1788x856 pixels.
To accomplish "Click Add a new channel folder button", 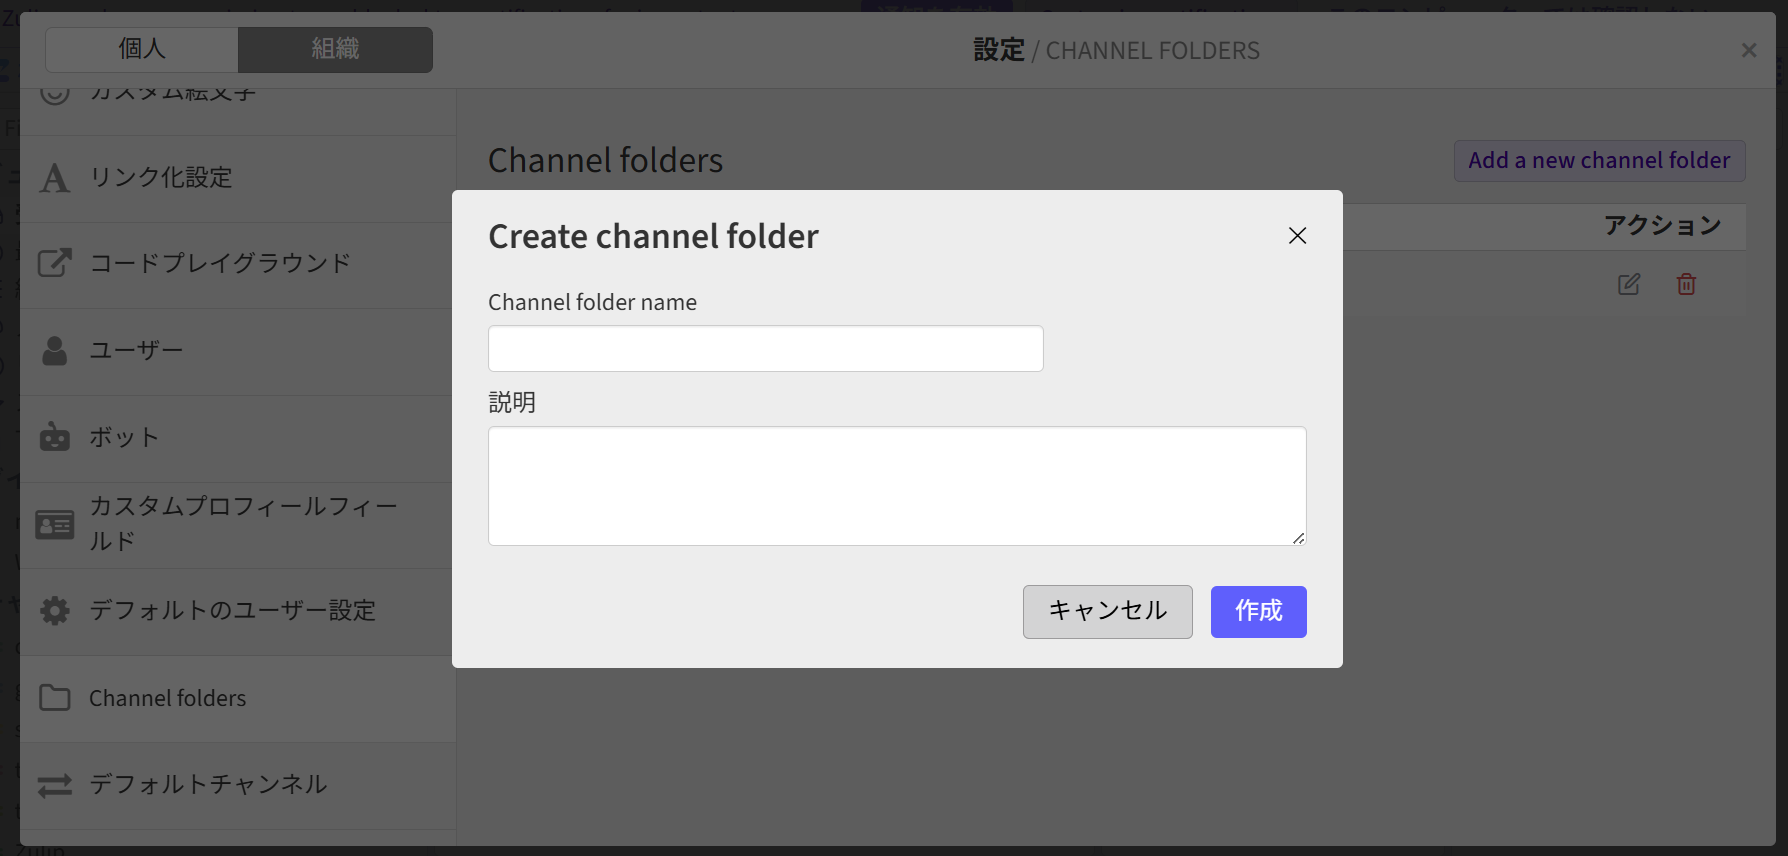I will click(x=1599, y=160).
